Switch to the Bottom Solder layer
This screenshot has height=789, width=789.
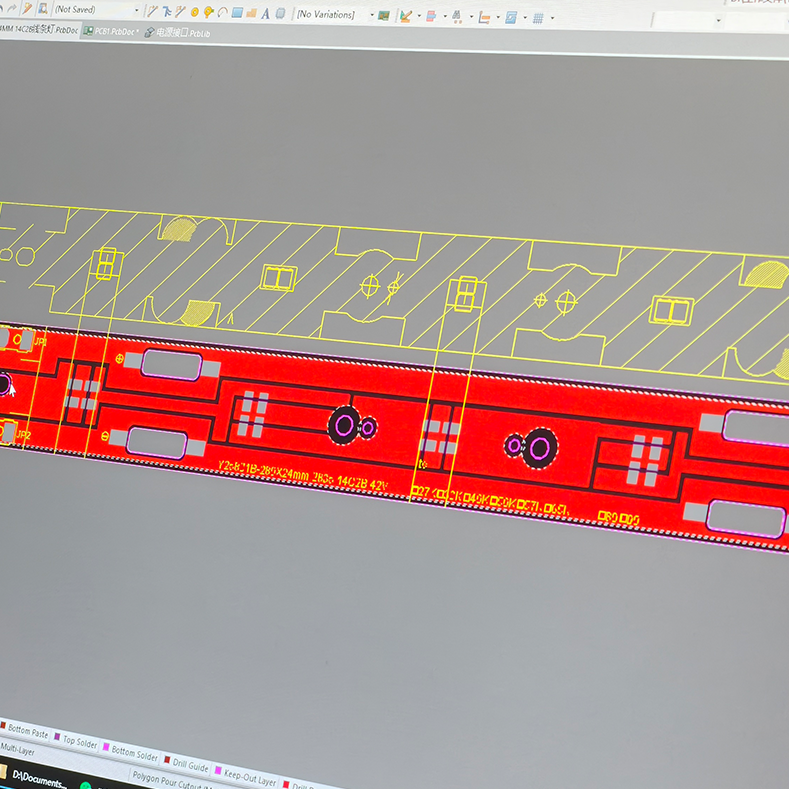[x=134, y=752]
